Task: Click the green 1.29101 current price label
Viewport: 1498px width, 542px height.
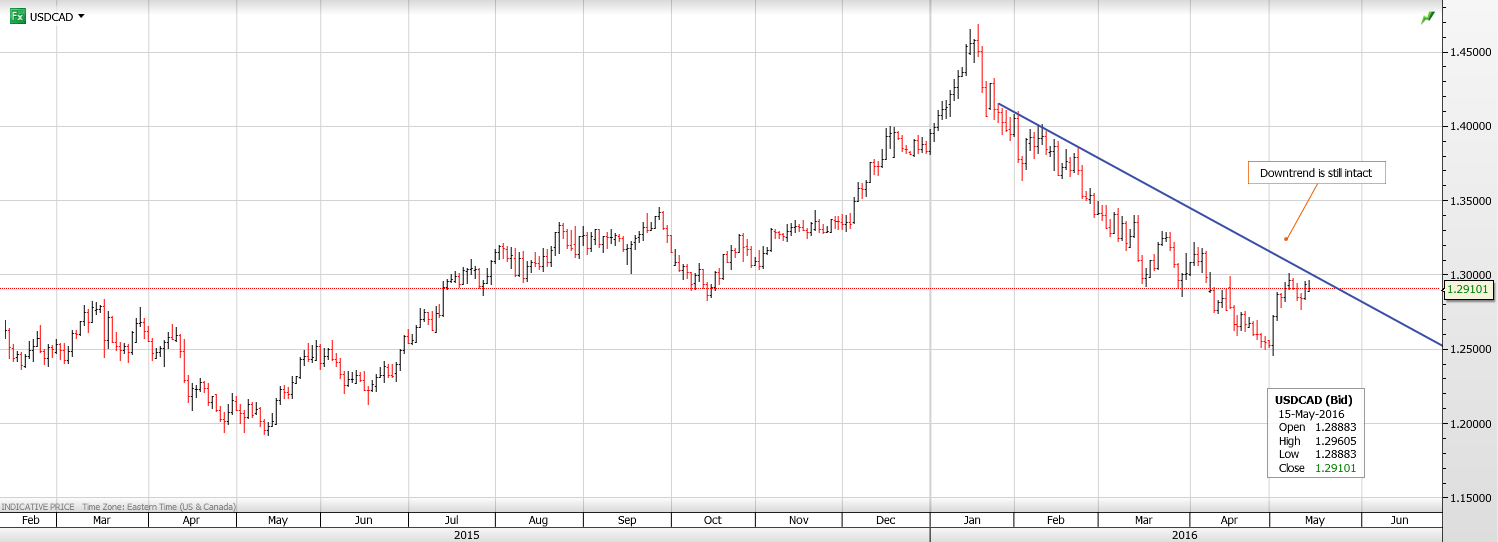Action: tap(1469, 290)
